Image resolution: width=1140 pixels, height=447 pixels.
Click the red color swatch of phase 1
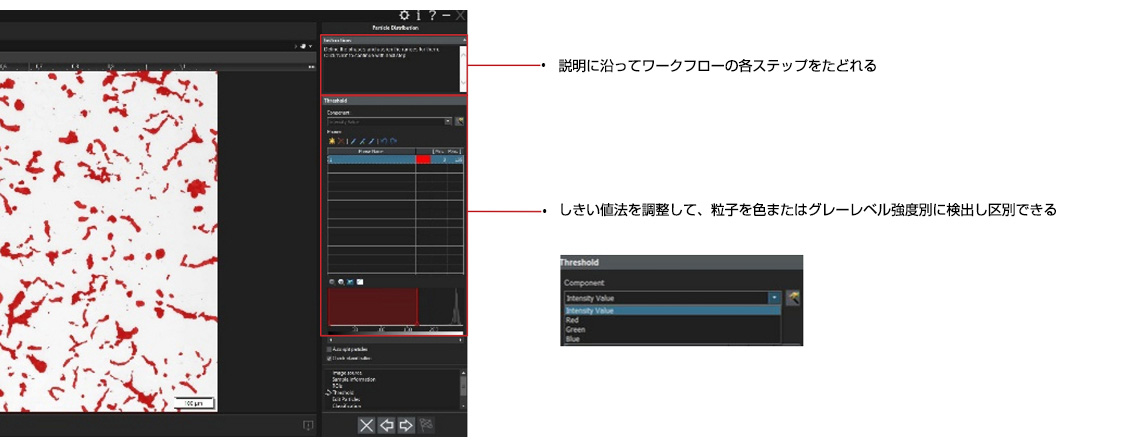pos(423,159)
